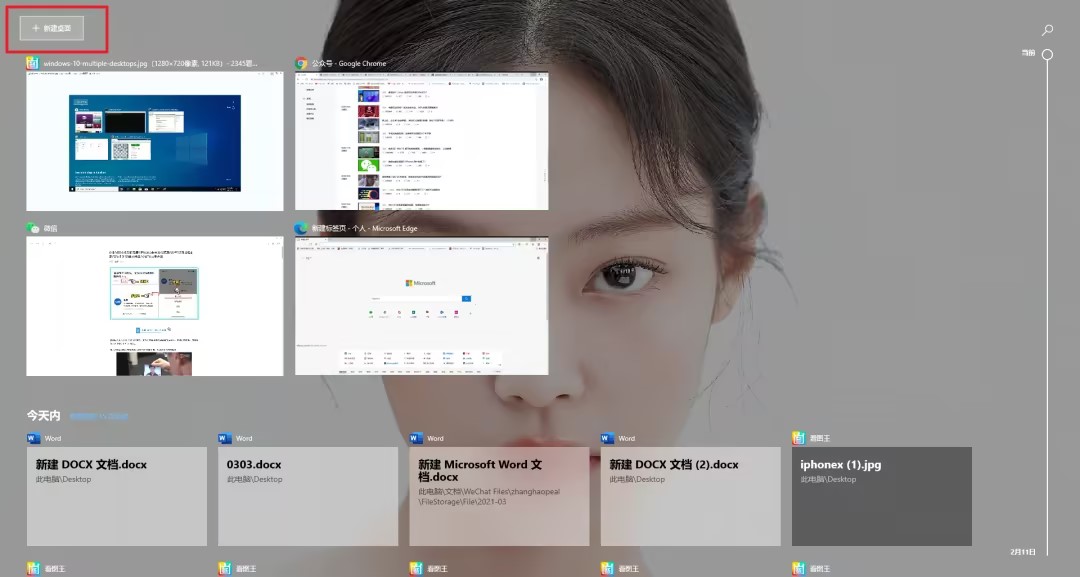The height and width of the screenshot is (577, 1080).
Task: Open the 0303.docx timeline activity card
Action: coord(307,496)
